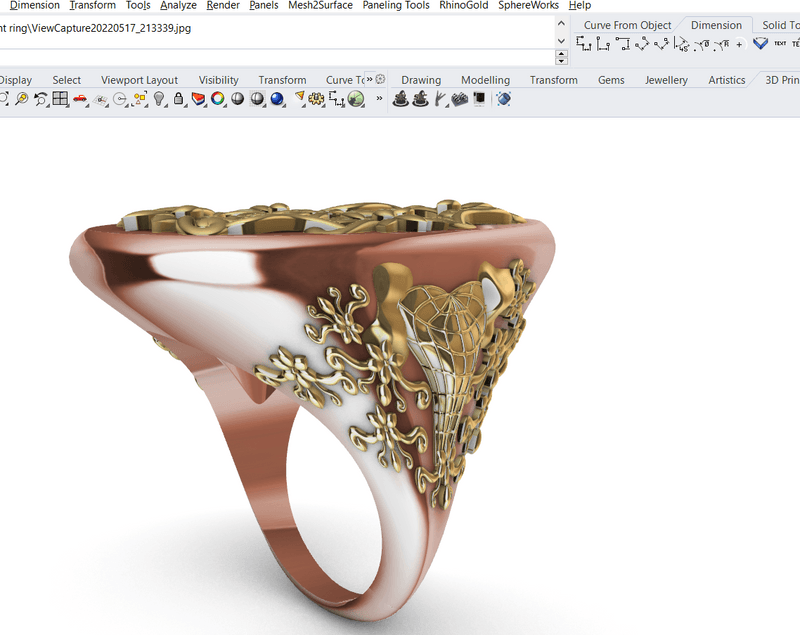Click the gray mesh repair block icon

[x=460, y=98]
